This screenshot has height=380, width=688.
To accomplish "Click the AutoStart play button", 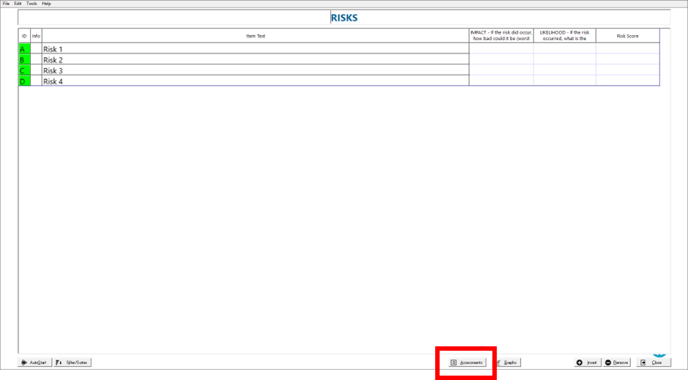I will 34,362.
